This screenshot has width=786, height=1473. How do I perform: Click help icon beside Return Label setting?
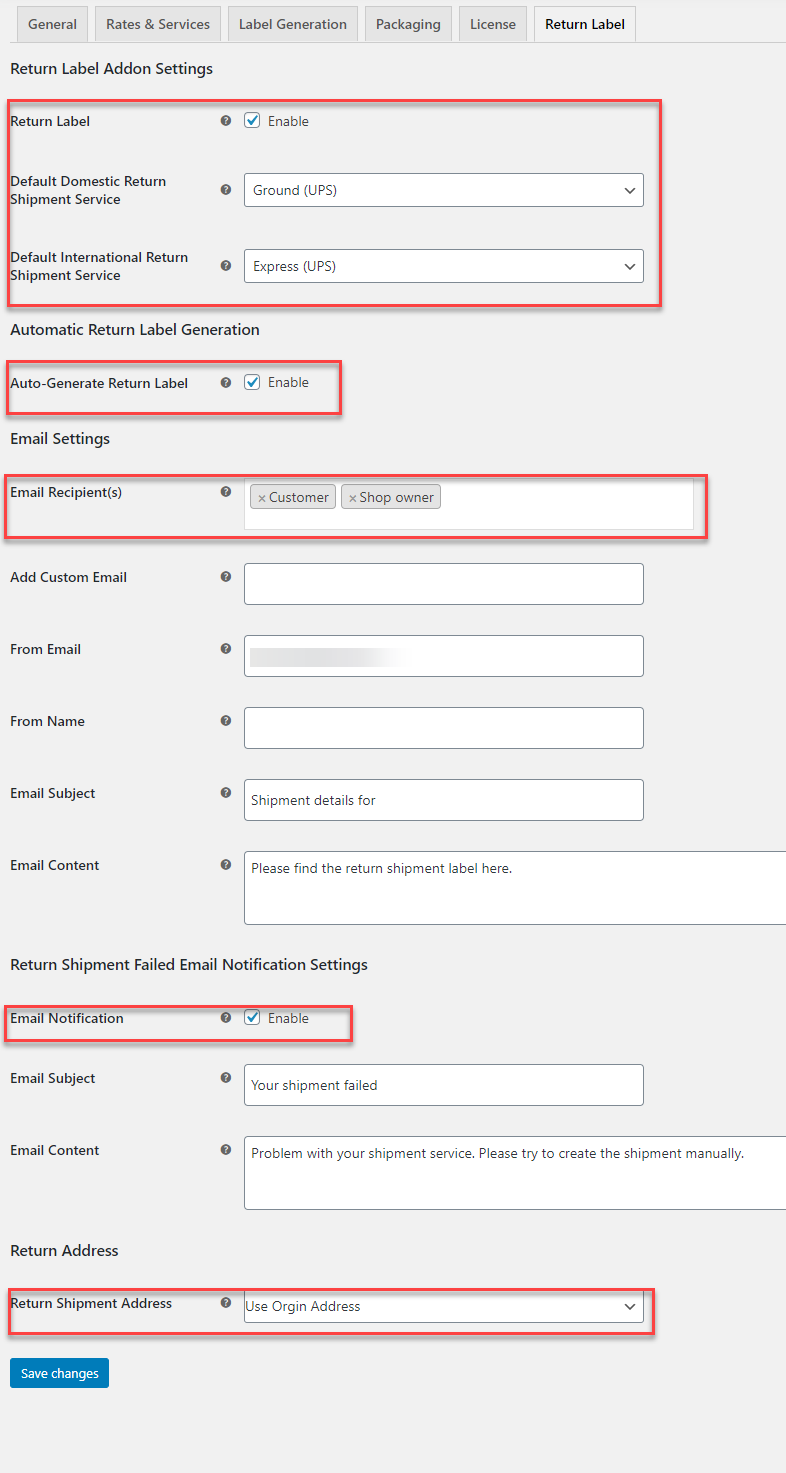click(226, 121)
